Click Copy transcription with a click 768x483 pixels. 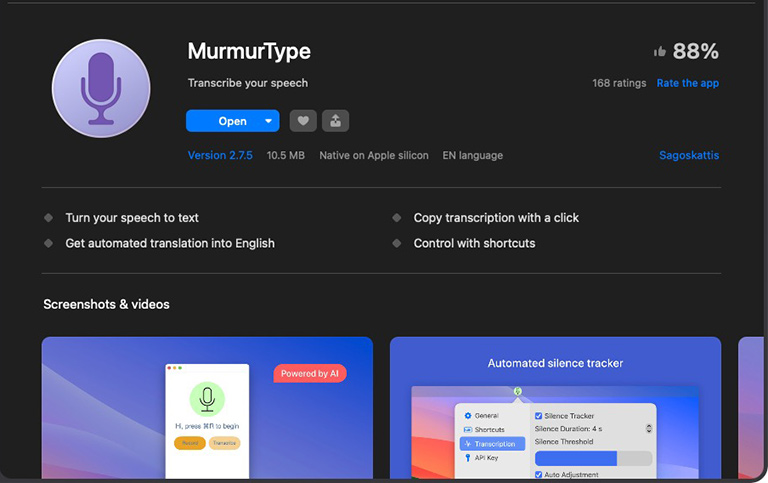coord(496,218)
